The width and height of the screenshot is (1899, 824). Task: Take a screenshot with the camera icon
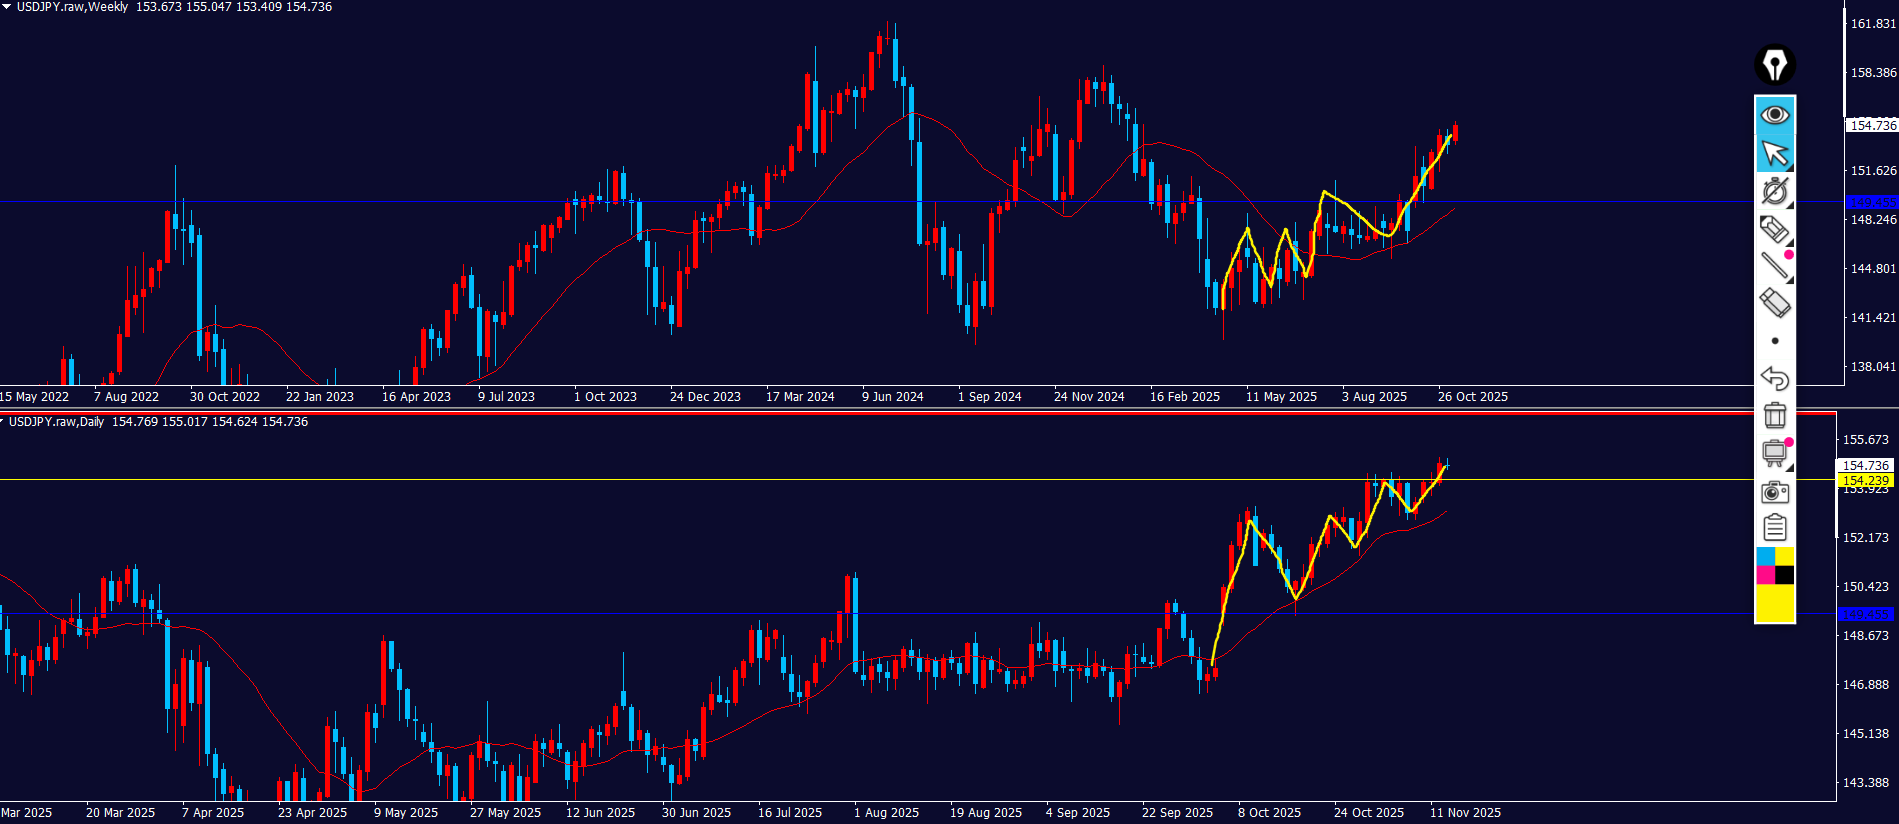click(x=1775, y=491)
